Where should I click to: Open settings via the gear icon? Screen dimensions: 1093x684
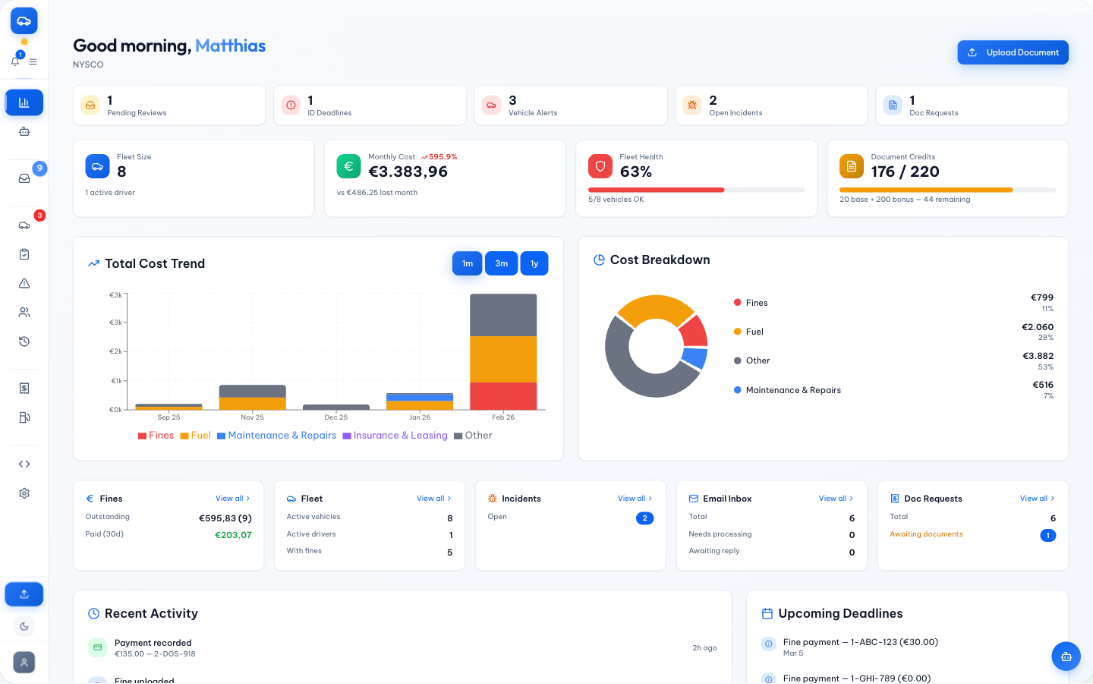[x=24, y=492]
